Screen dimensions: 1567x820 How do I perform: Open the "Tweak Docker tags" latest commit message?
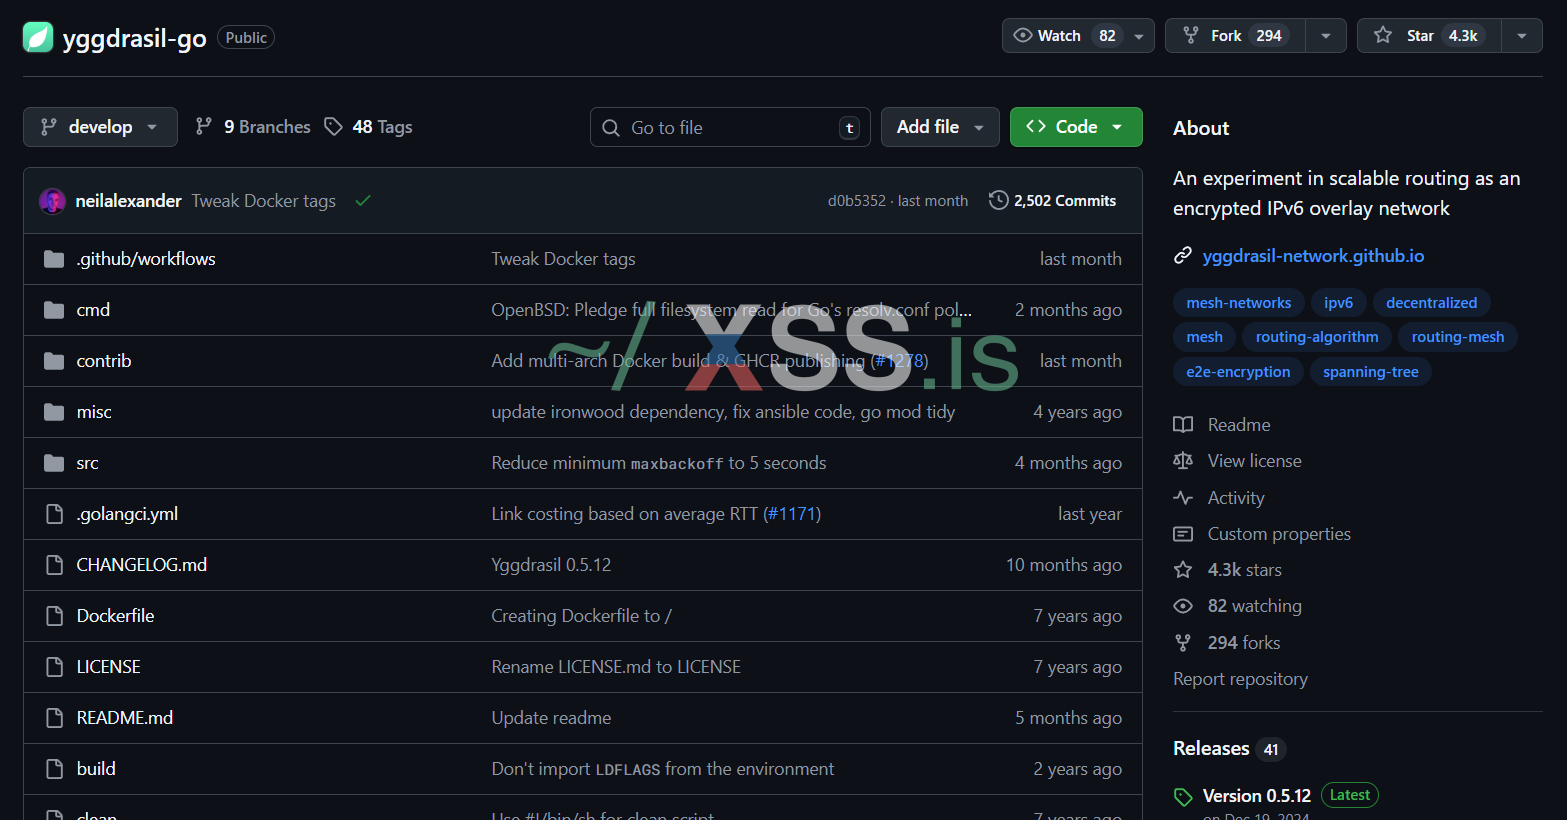(264, 201)
